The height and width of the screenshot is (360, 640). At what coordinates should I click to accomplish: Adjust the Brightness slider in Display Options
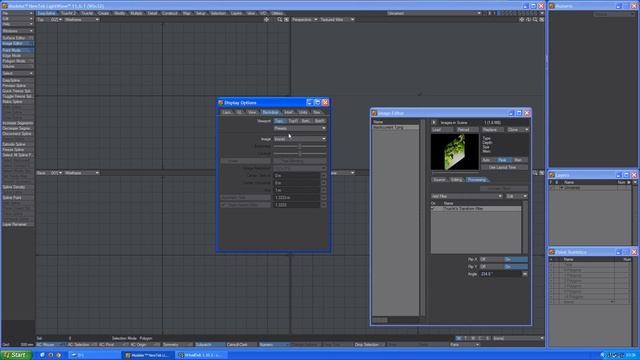point(300,146)
